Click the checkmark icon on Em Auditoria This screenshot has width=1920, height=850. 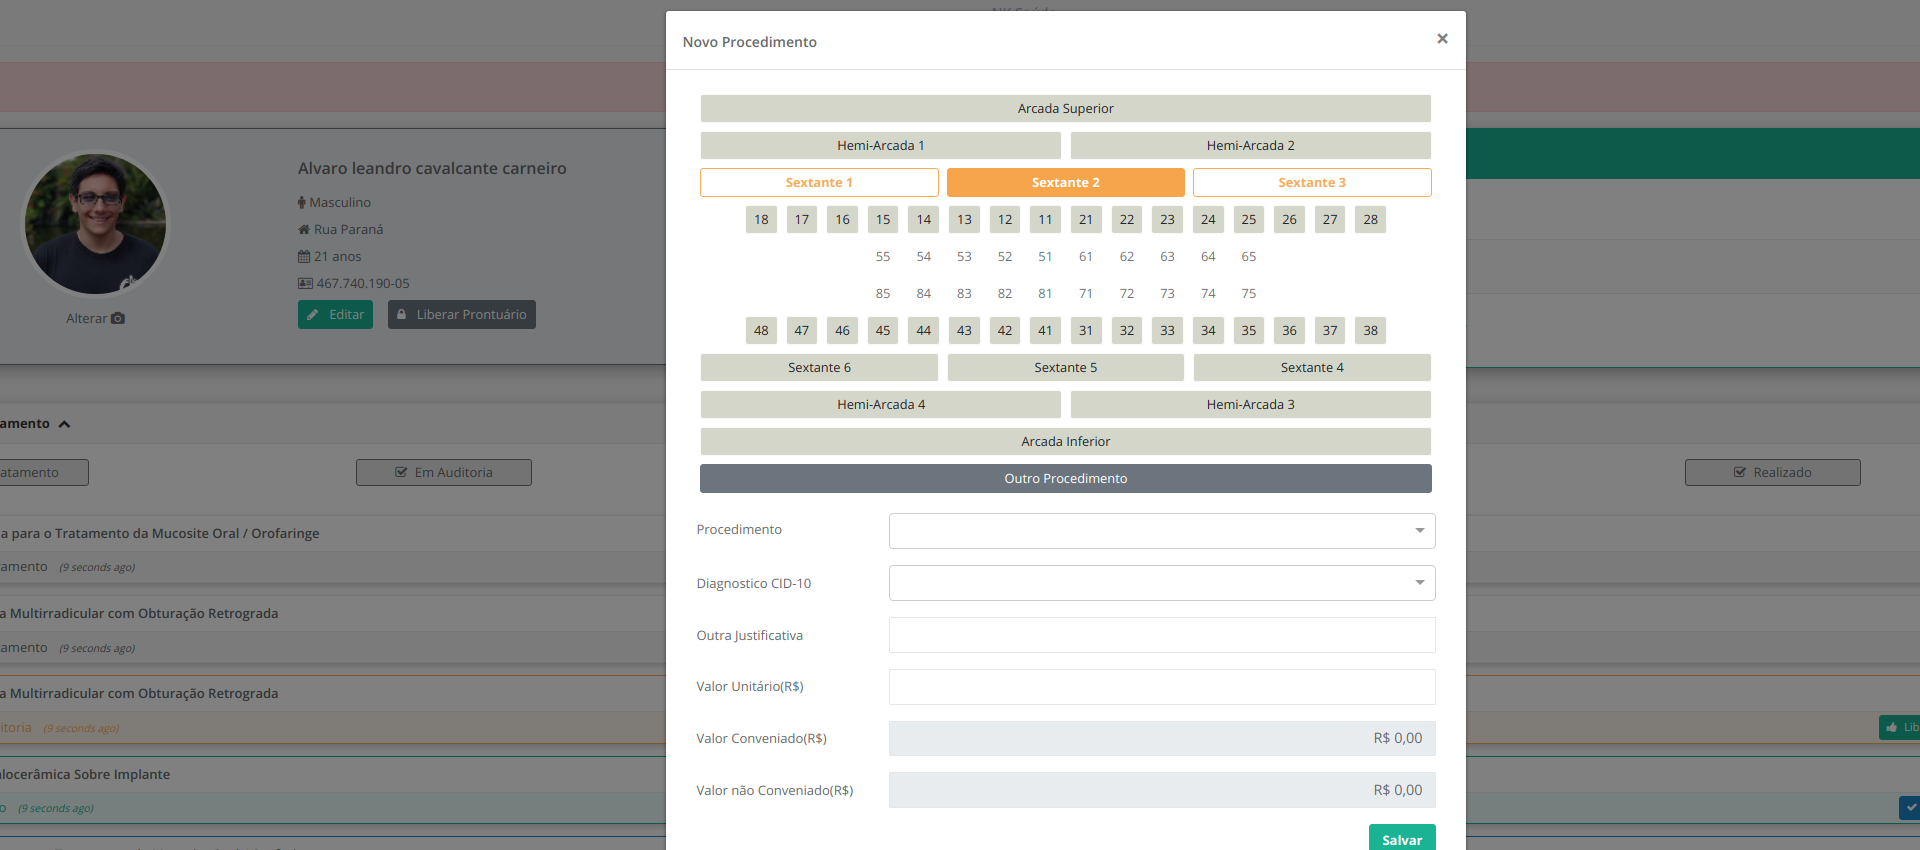coord(401,473)
